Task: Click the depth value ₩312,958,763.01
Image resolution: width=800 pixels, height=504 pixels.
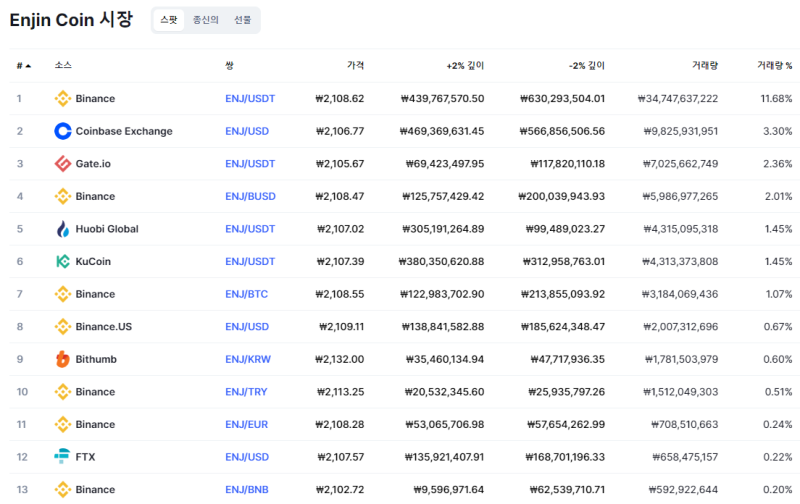Action: tap(564, 262)
